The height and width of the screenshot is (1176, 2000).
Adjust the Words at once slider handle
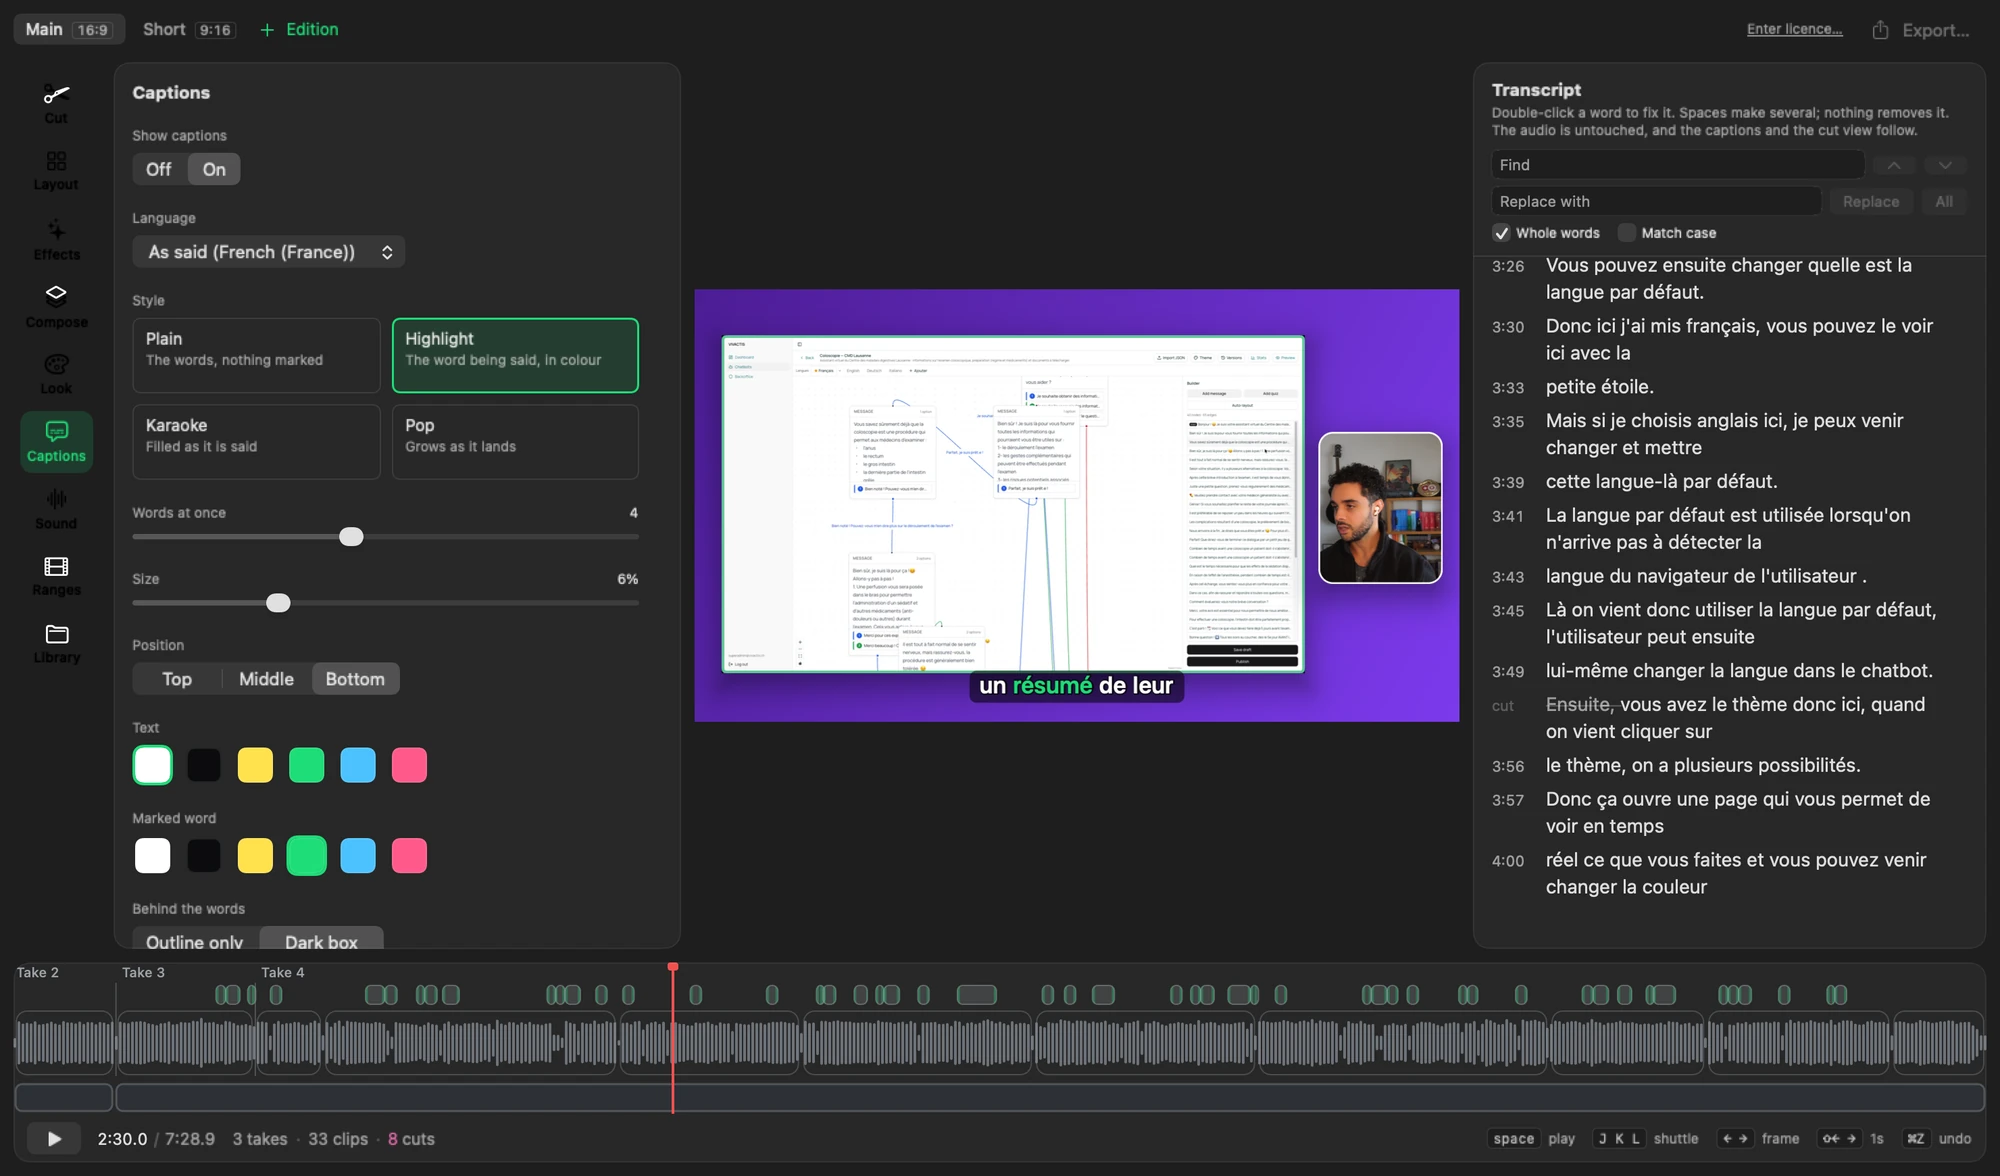(x=351, y=537)
